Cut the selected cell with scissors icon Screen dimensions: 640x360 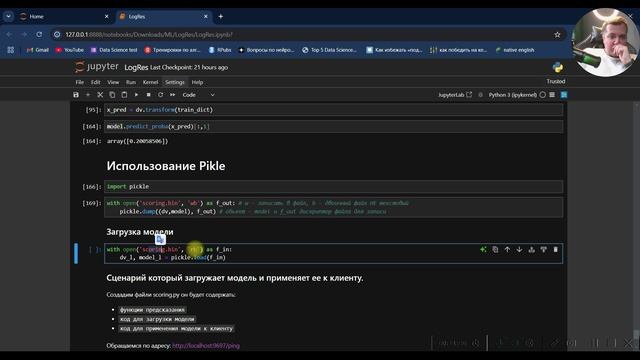[x=100, y=95]
